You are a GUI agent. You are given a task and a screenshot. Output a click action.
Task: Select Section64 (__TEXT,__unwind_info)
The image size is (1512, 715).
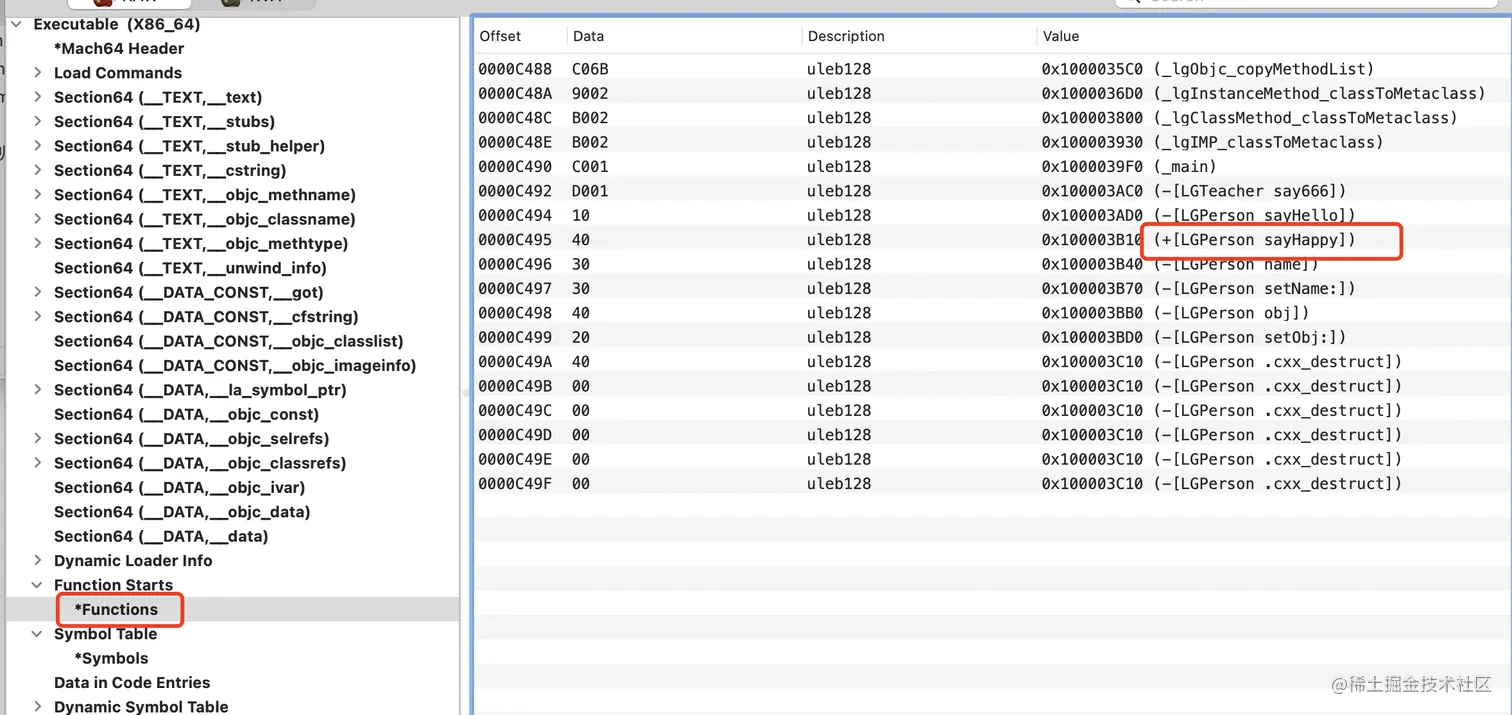pyautogui.click(x=190, y=268)
